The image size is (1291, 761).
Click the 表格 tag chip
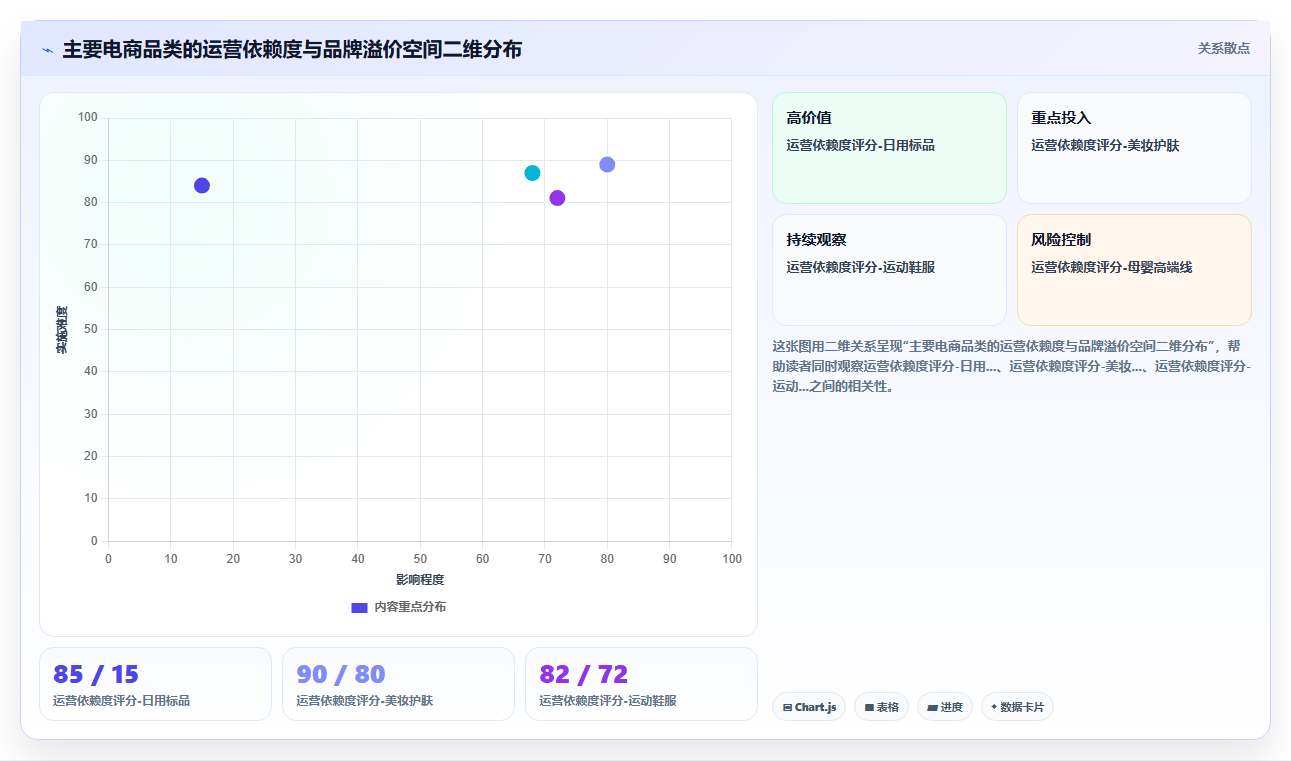[x=882, y=707]
